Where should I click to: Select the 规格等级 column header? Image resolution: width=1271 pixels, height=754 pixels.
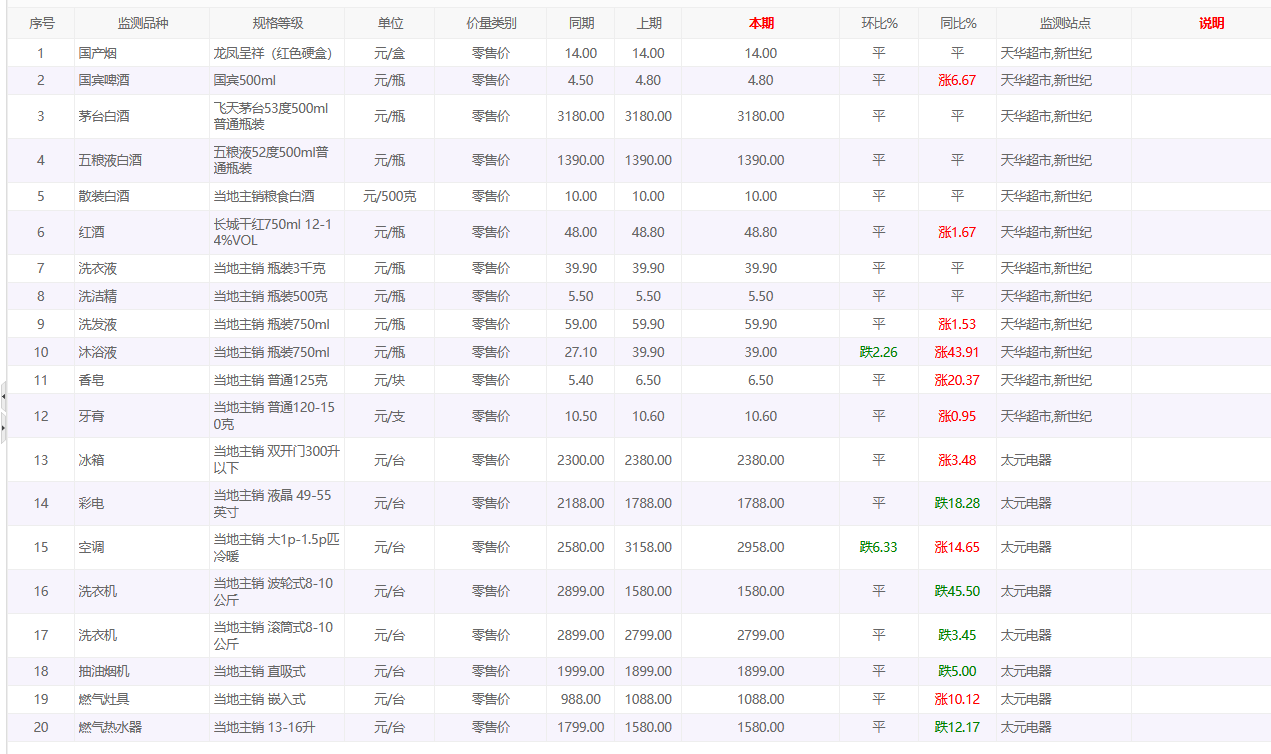pyautogui.click(x=277, y=23)
